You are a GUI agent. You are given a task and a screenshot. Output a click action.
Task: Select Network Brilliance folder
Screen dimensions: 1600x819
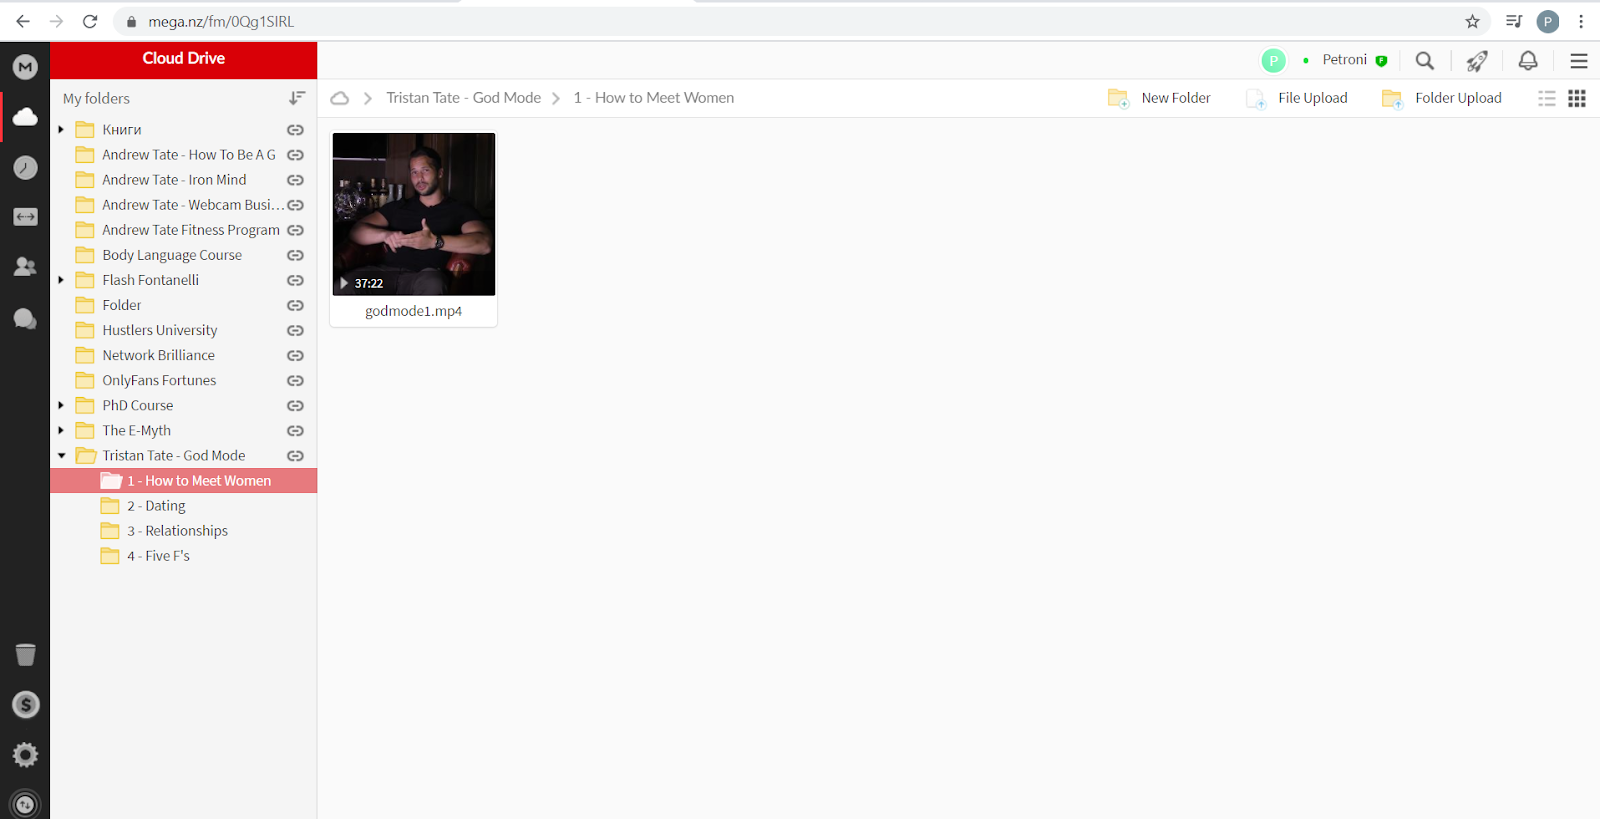158,355
